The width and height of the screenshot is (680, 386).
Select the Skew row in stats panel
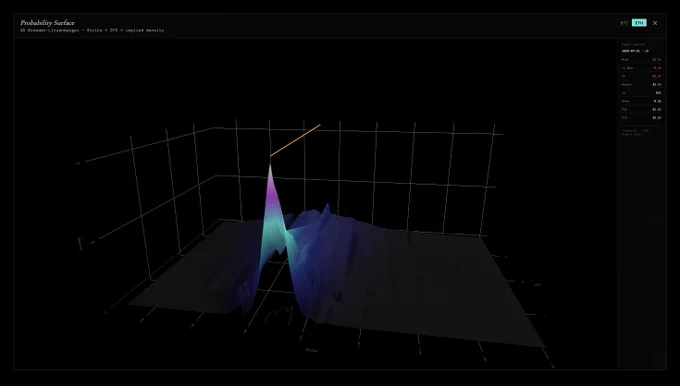coord(641,101)
